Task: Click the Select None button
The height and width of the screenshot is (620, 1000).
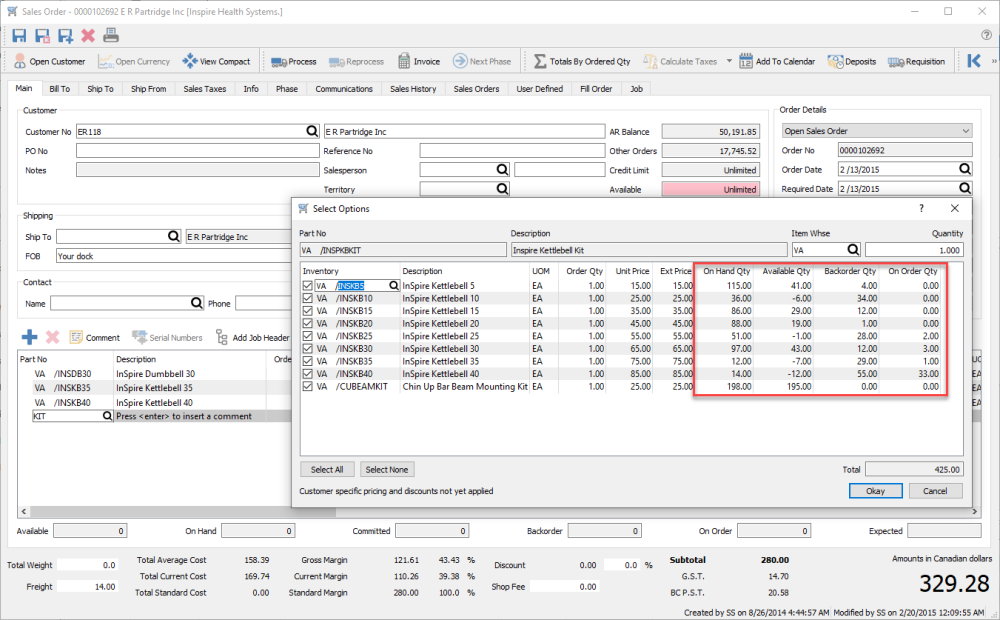Action: 388,469
